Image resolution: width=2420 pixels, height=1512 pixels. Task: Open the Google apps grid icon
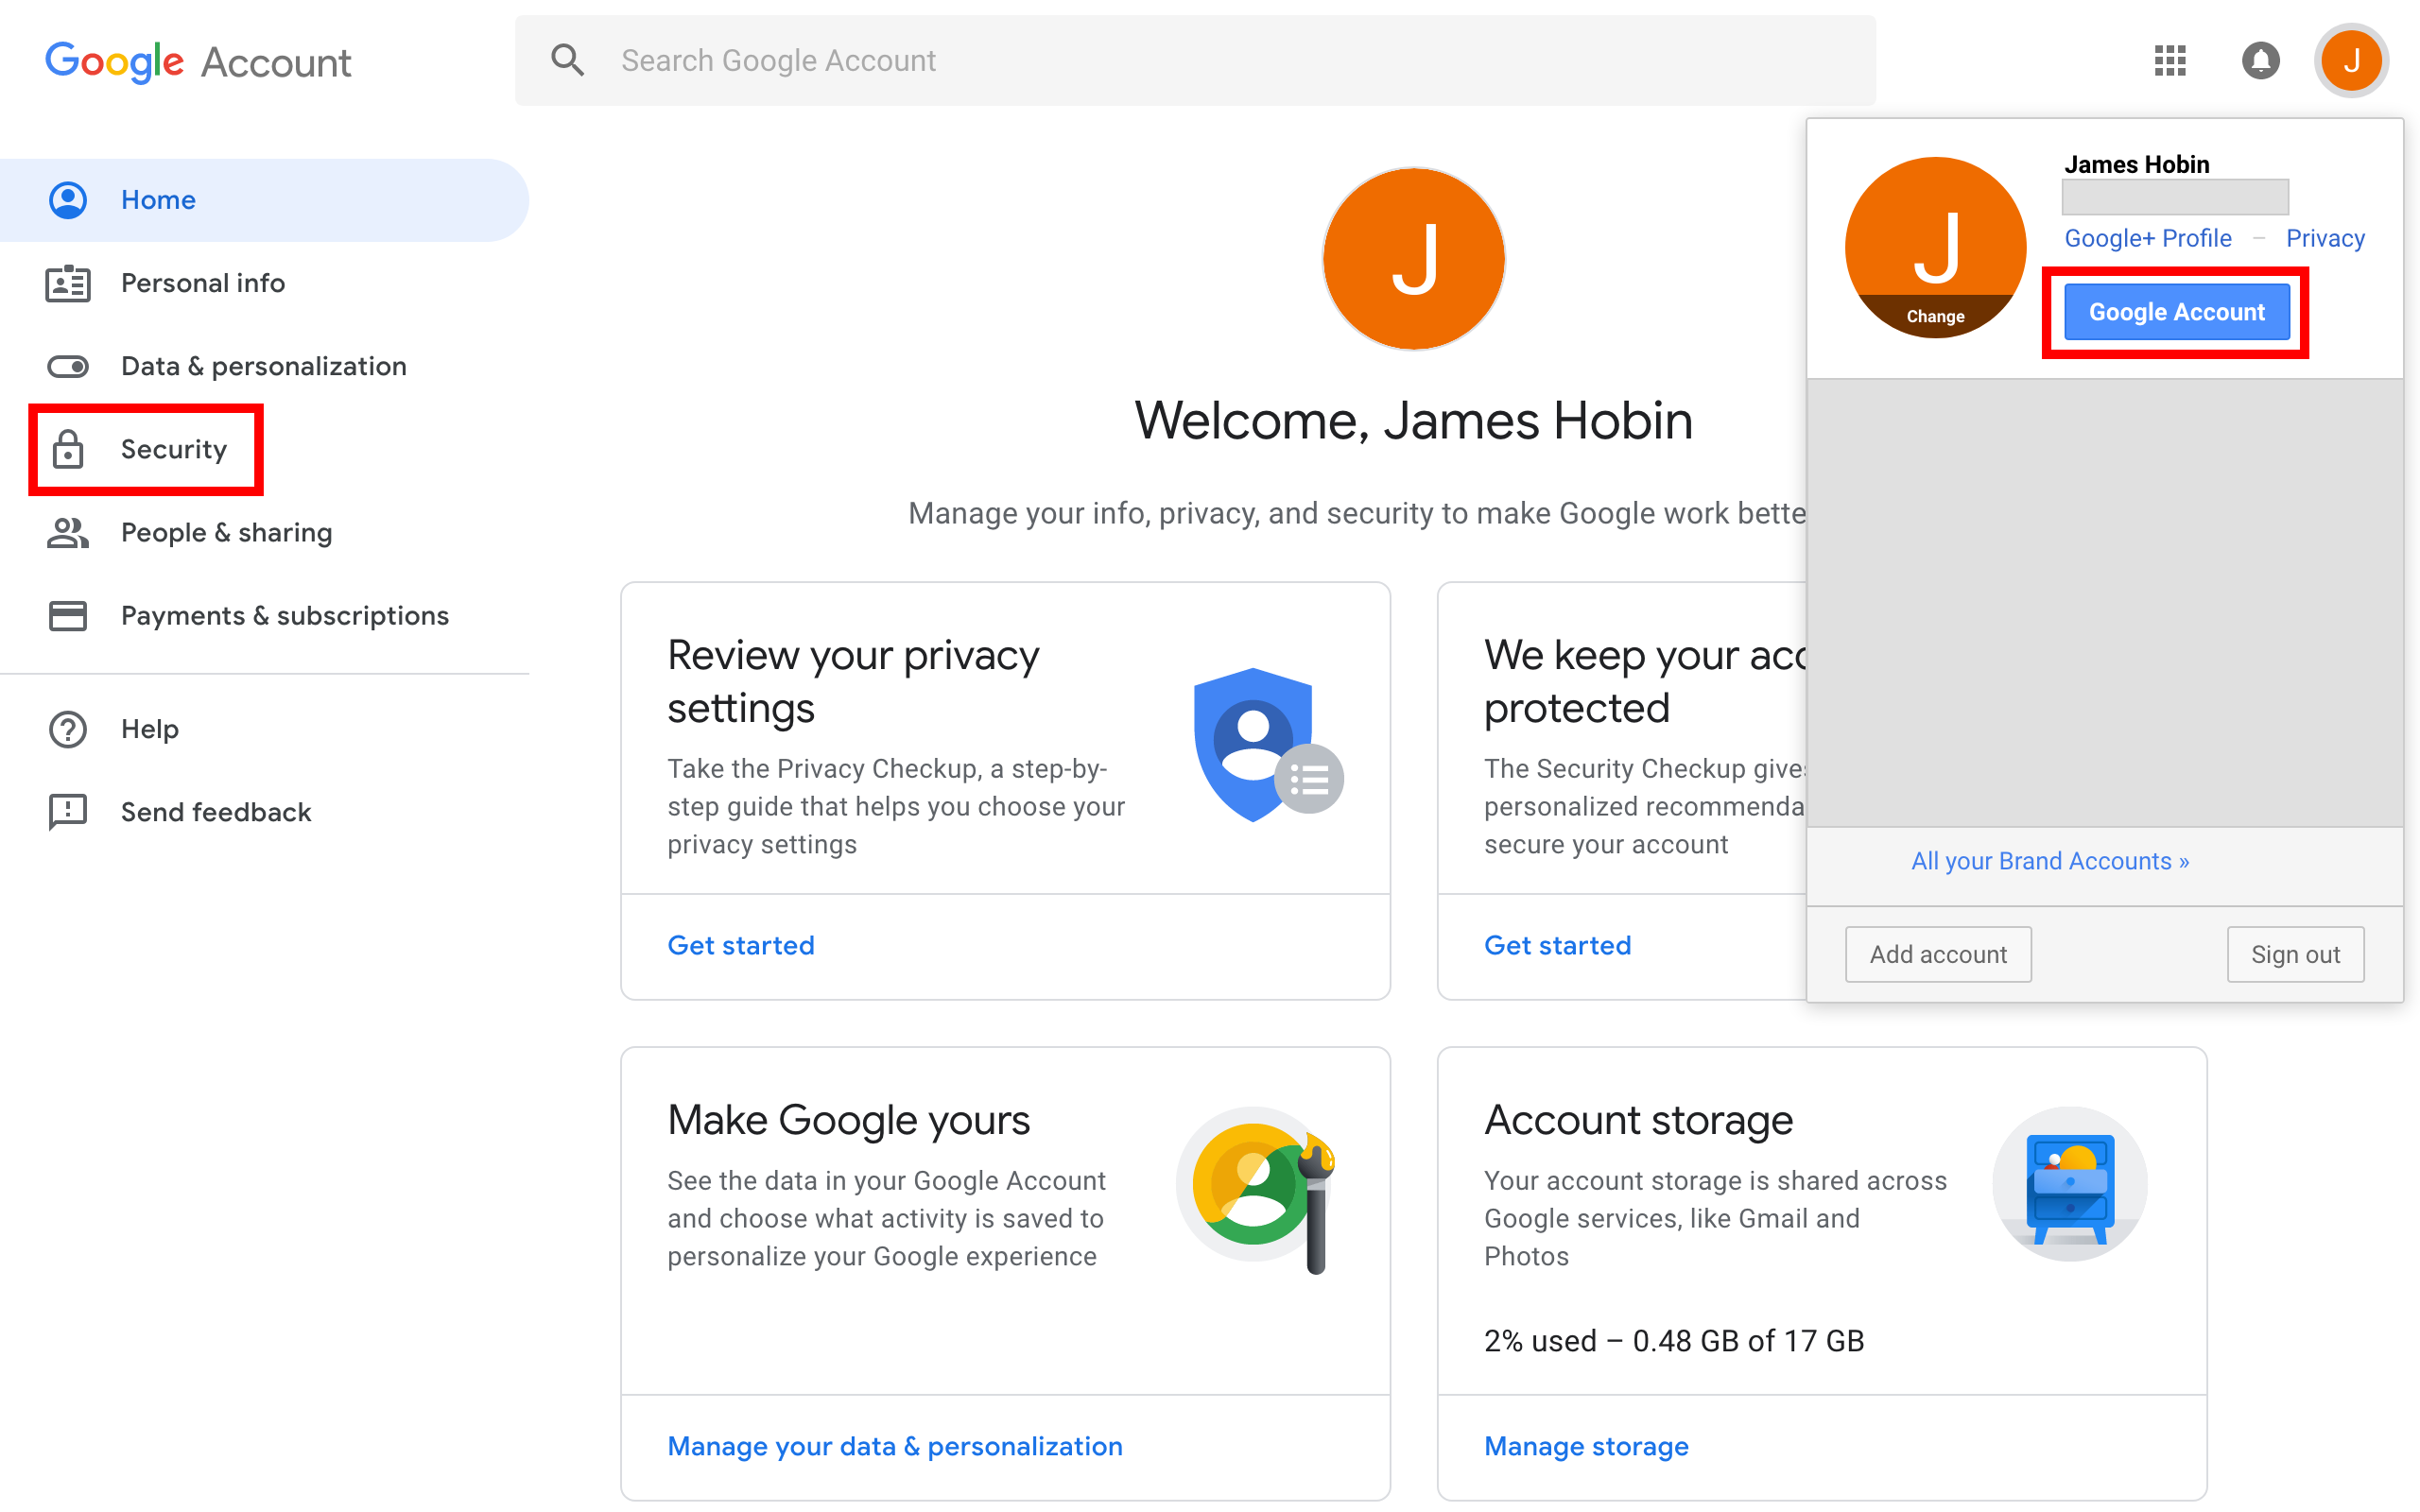coord(2169,61)
